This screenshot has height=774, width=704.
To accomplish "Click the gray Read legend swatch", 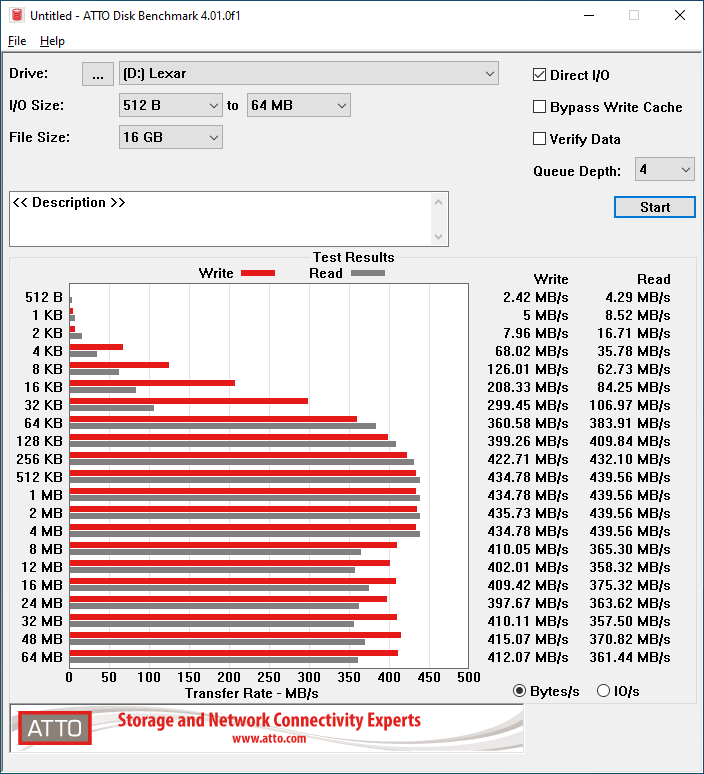I will (x=368, y=273).
